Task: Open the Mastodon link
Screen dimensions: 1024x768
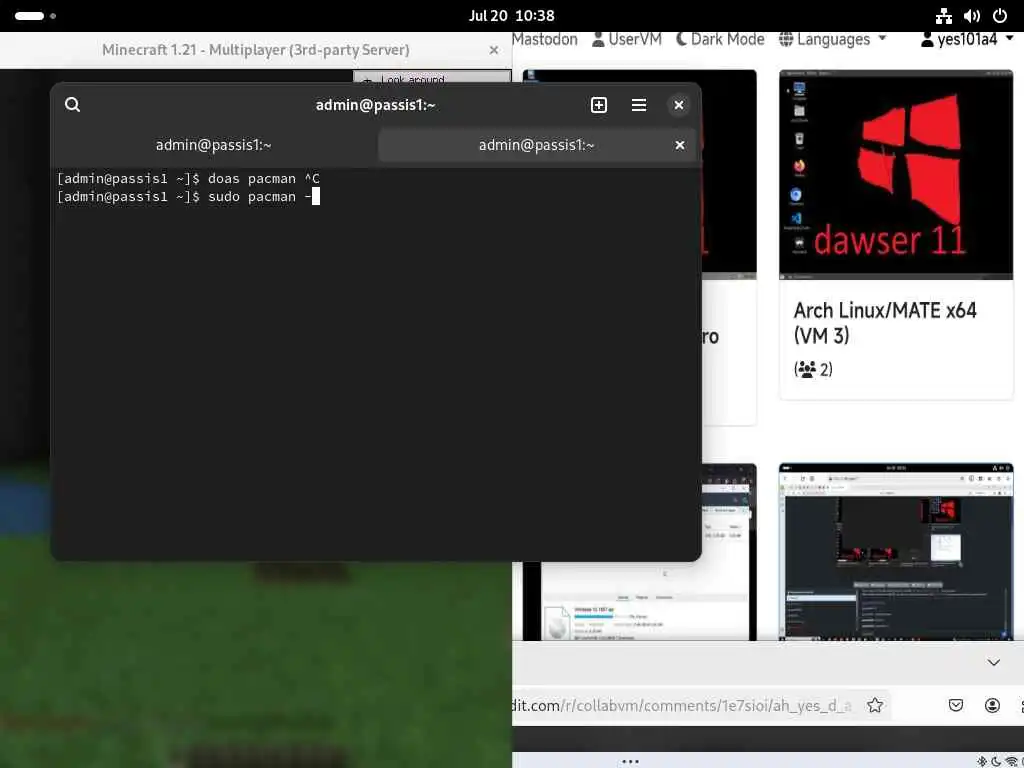Action: click(x=545, y=39)
